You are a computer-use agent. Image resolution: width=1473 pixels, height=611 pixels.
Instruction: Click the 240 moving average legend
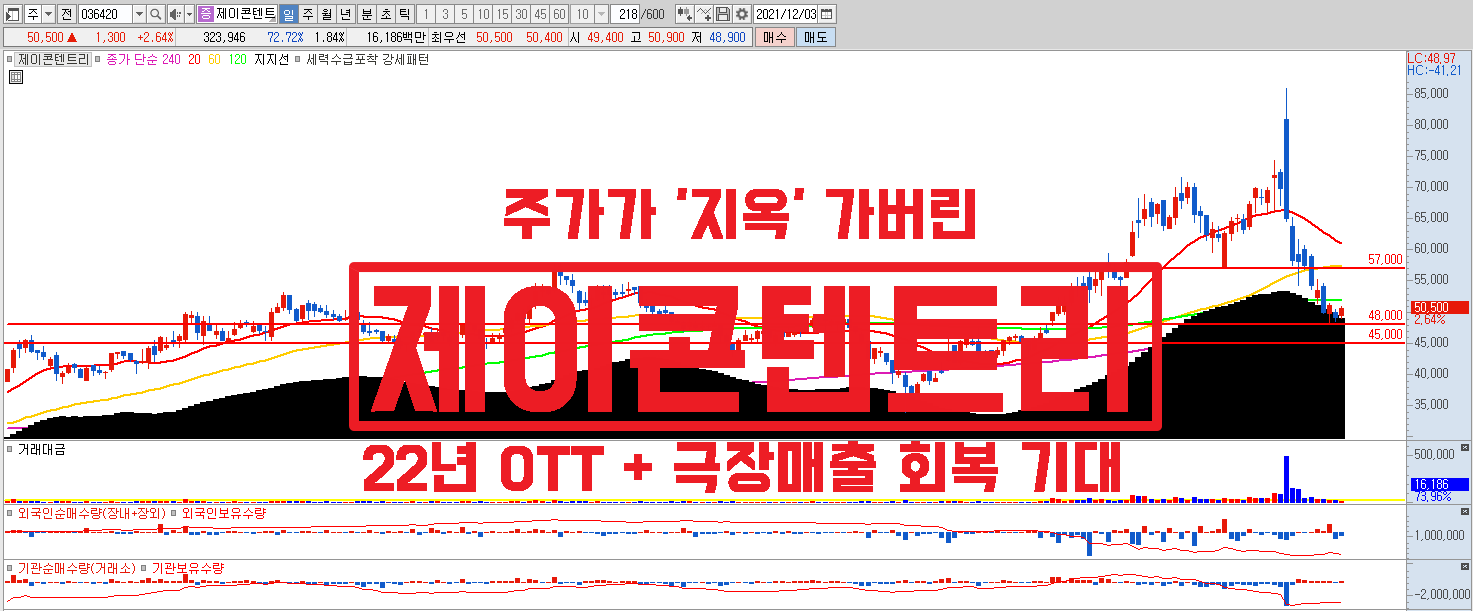click(171, 59)
